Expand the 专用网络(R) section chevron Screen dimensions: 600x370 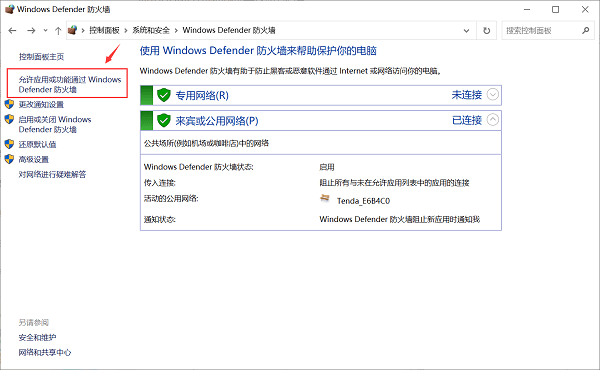(493, 94)
